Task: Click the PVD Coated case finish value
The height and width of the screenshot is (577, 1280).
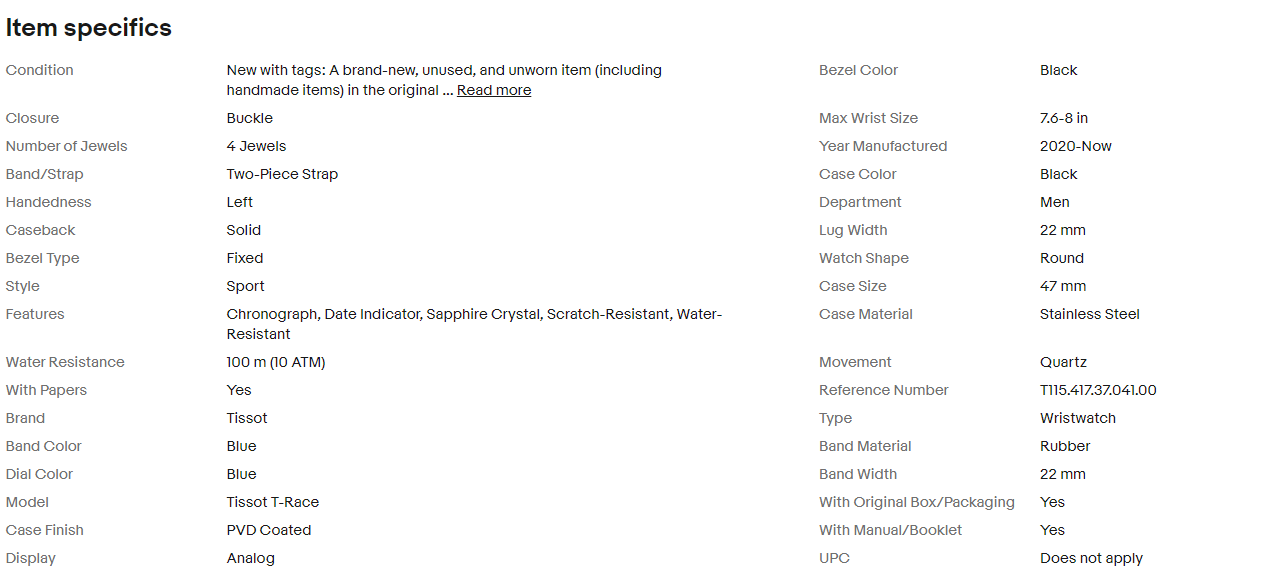Action: (x=269, y=530)
